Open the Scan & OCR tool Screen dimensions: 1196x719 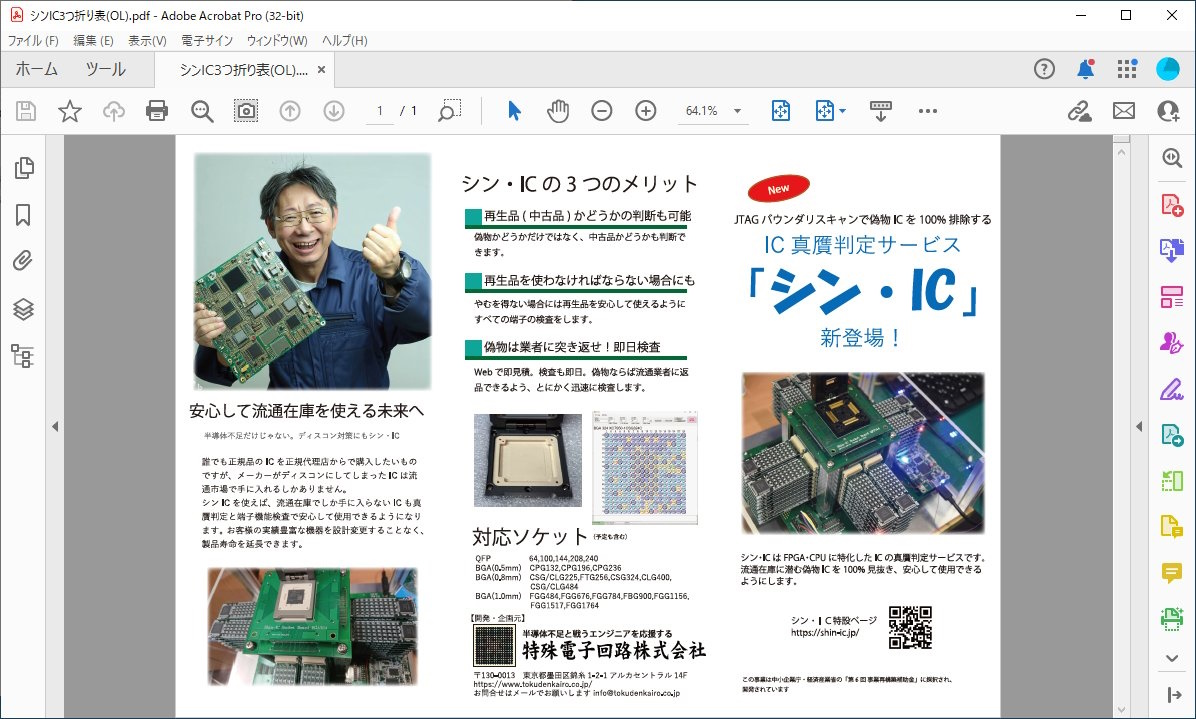pos(1172,618)
